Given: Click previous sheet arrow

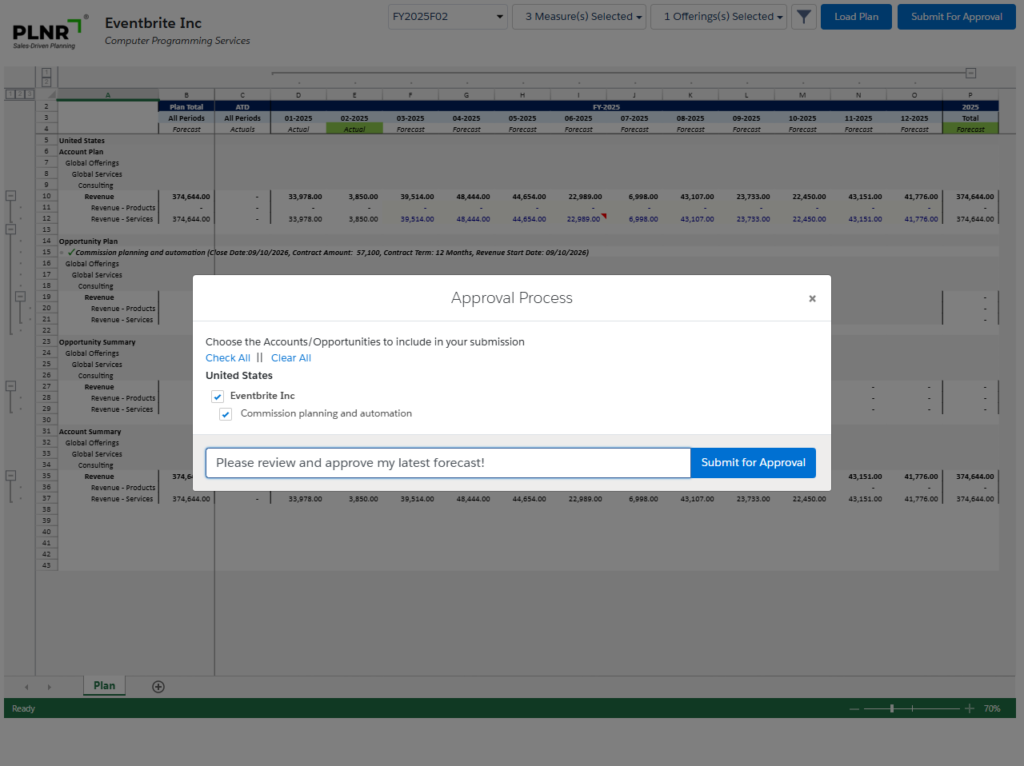Looking at the screenshot, I should coord(27,687).
